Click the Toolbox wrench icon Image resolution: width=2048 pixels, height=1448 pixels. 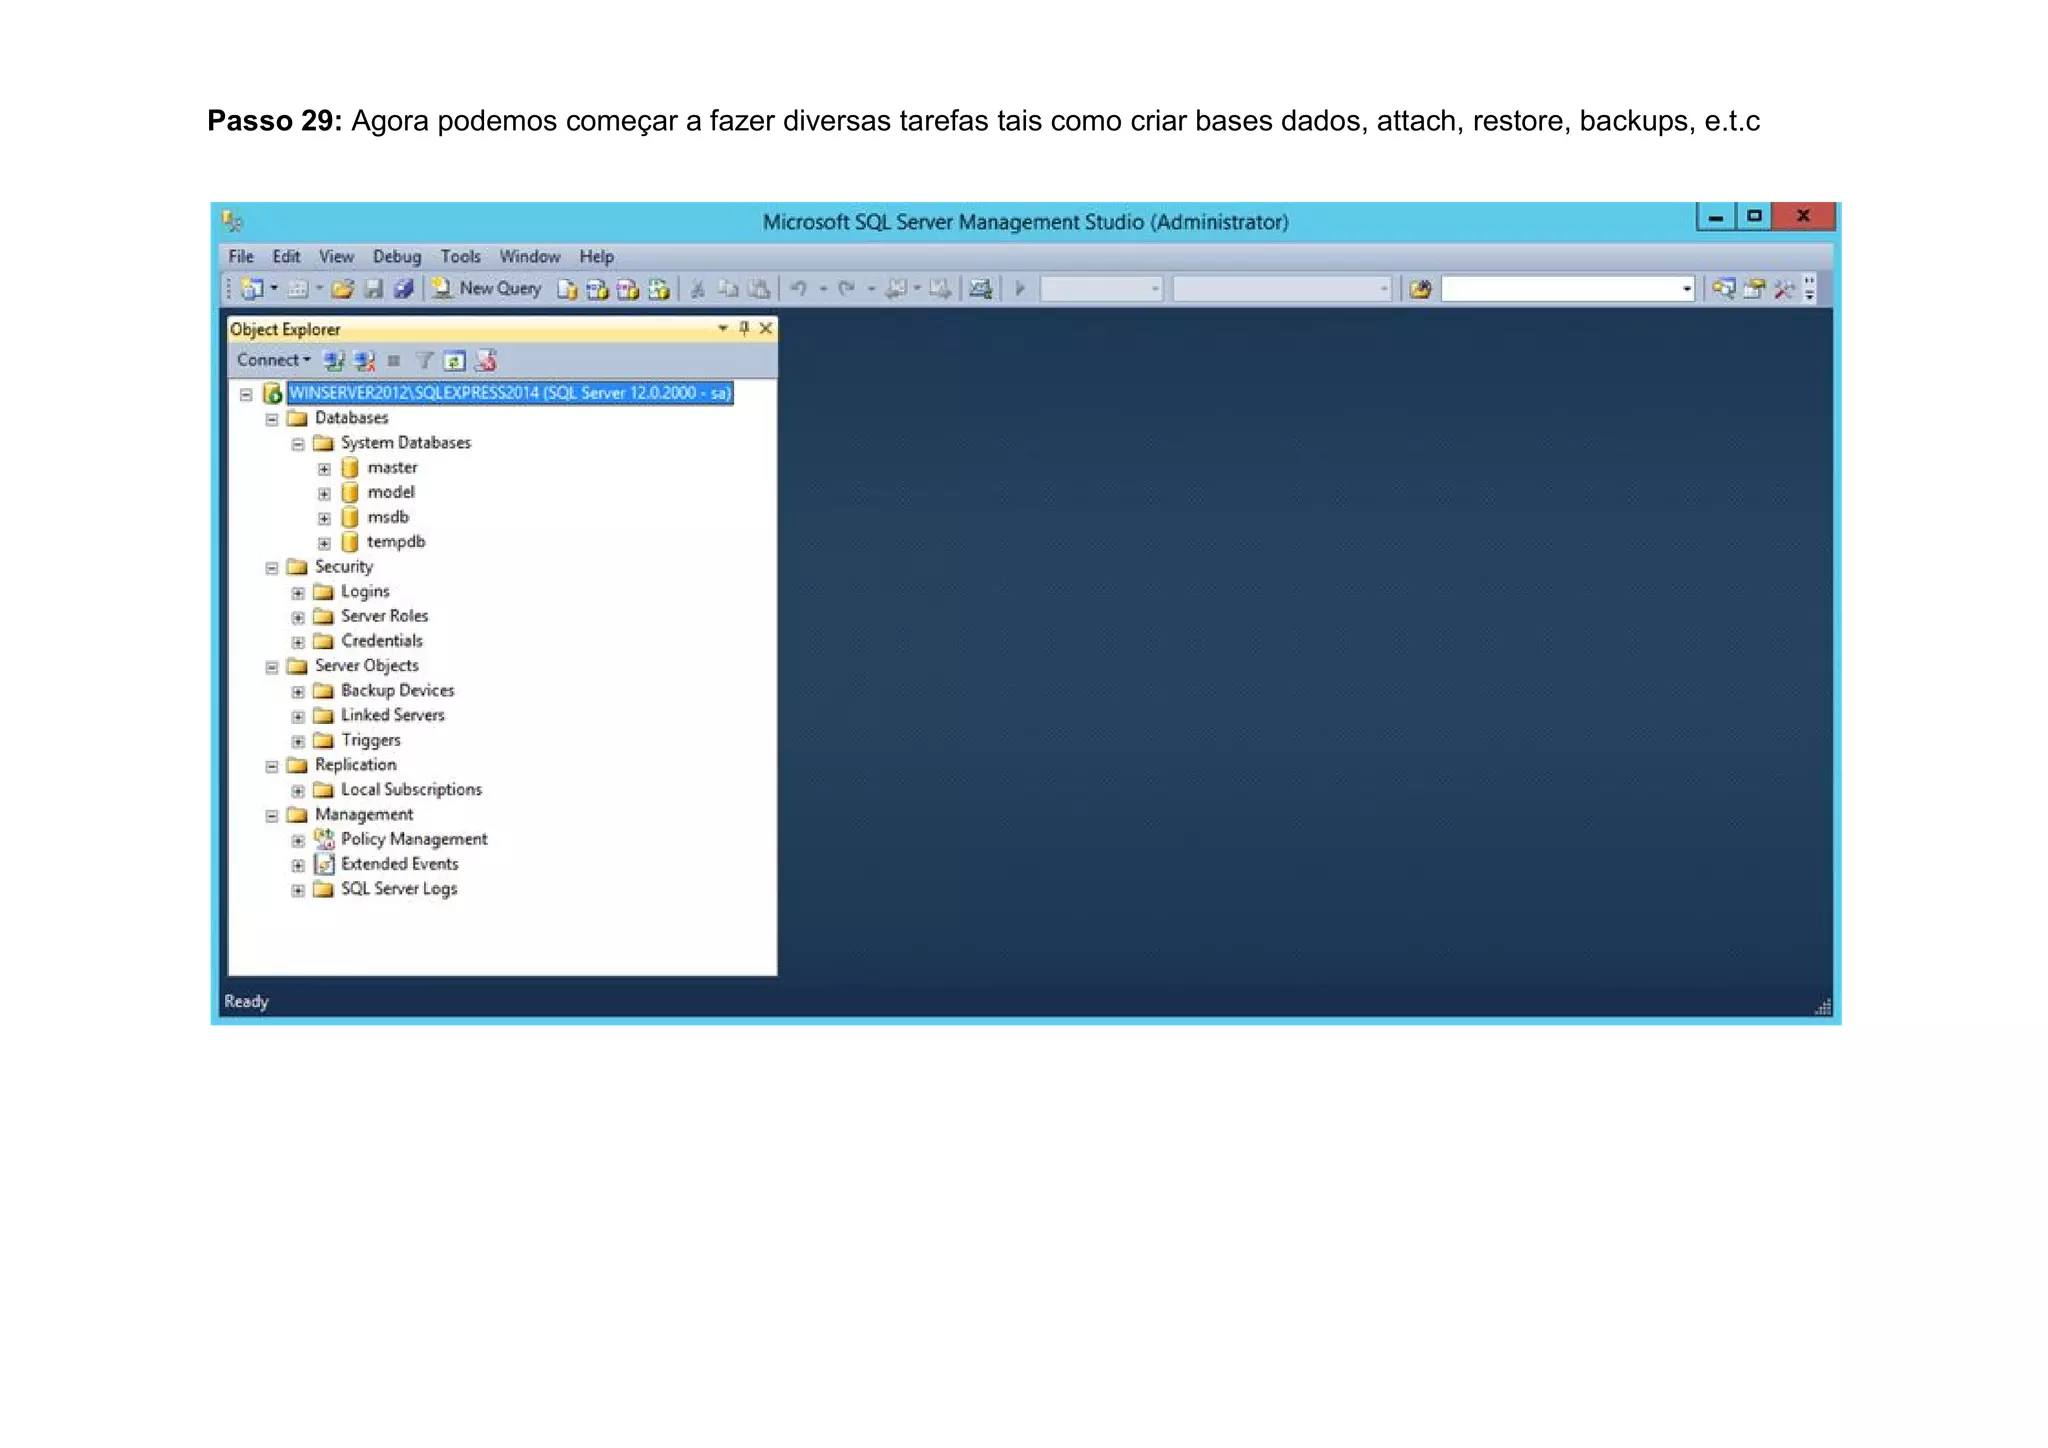coord(1784,290)
